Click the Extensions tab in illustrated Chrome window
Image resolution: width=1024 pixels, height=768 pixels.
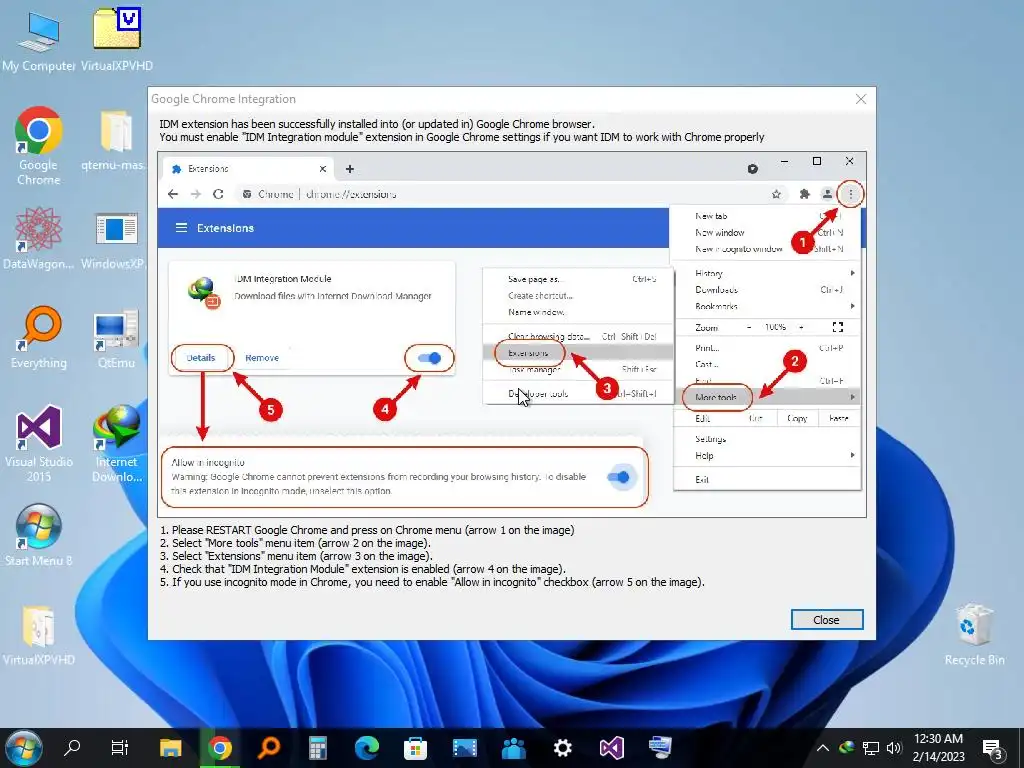click(x=248, y=169)
